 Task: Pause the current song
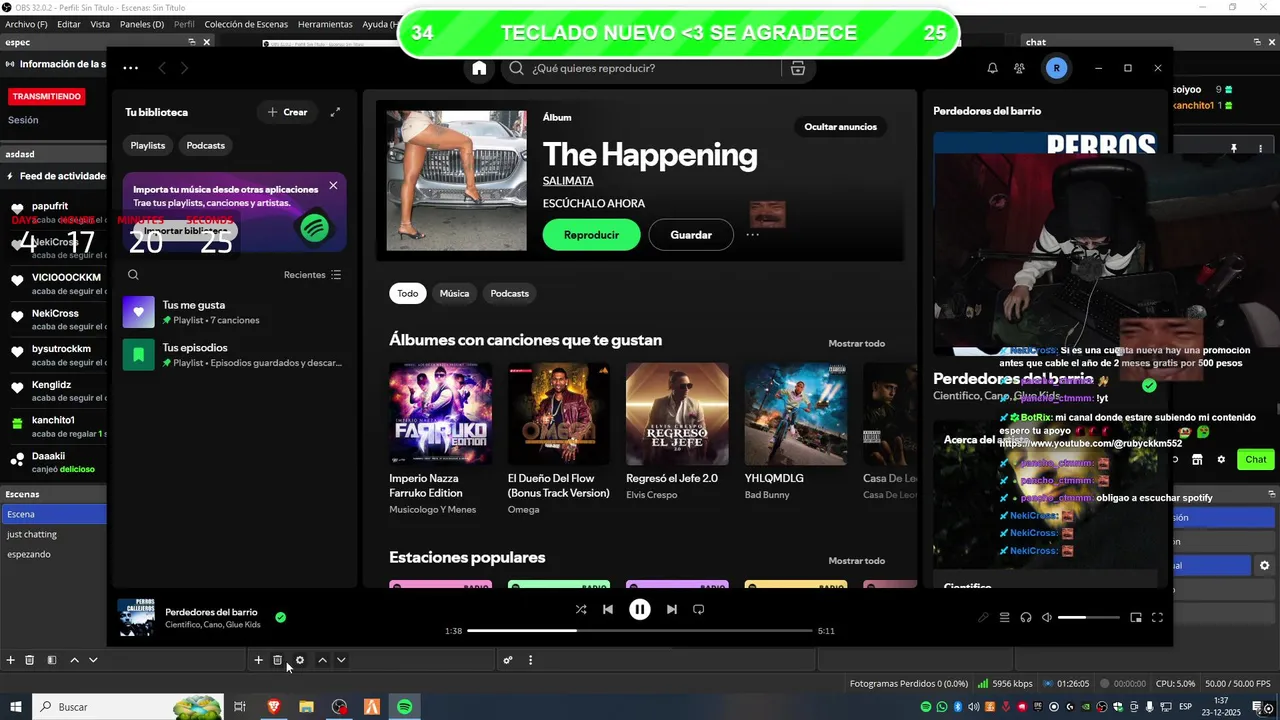click(640, 609)
